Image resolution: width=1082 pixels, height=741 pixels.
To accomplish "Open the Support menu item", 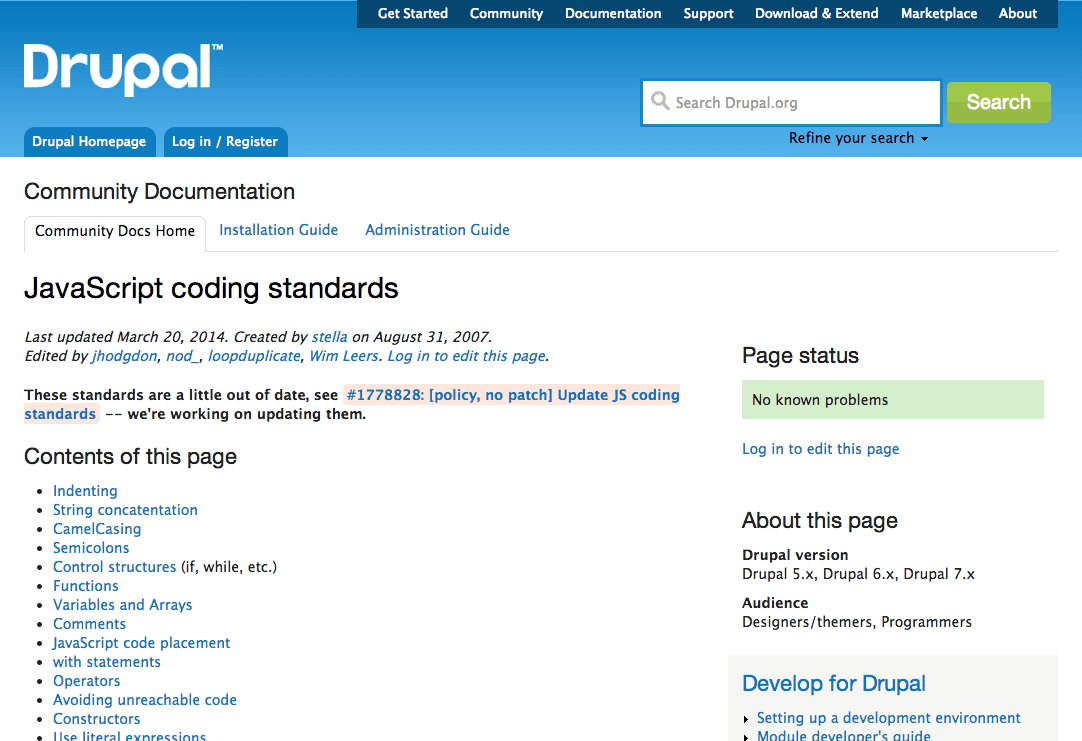I will tap(708, 13).
